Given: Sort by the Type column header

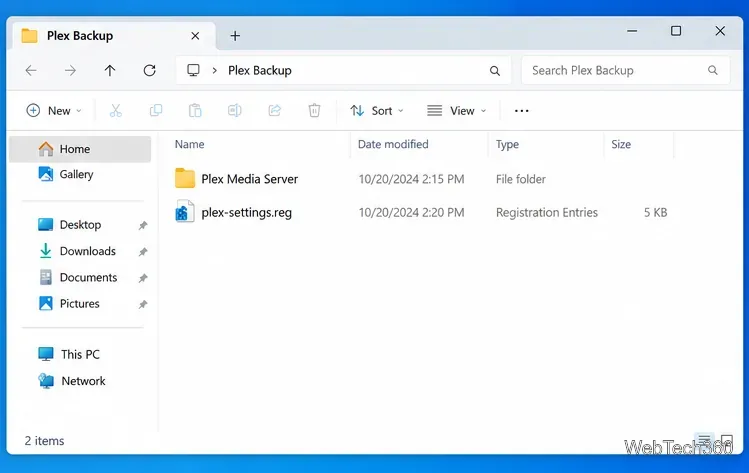Looking at the screenshot, I should tap(507, 145).
